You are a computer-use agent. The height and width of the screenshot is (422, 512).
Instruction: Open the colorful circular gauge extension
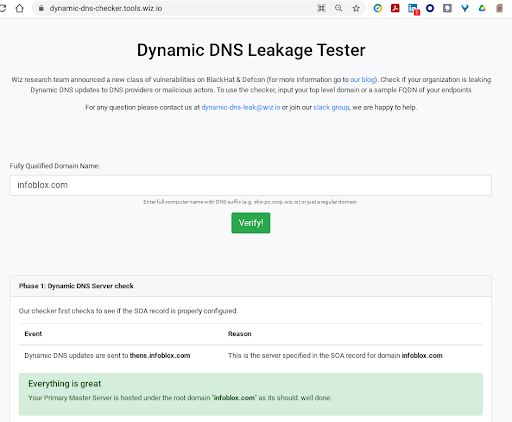378,8
